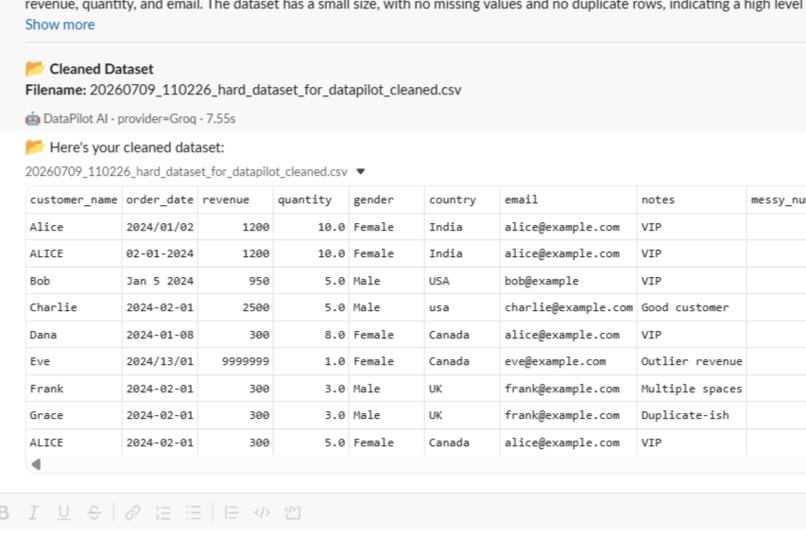
Task: Click the Duplicate-ish notes cell
Action: pos(692,415)
